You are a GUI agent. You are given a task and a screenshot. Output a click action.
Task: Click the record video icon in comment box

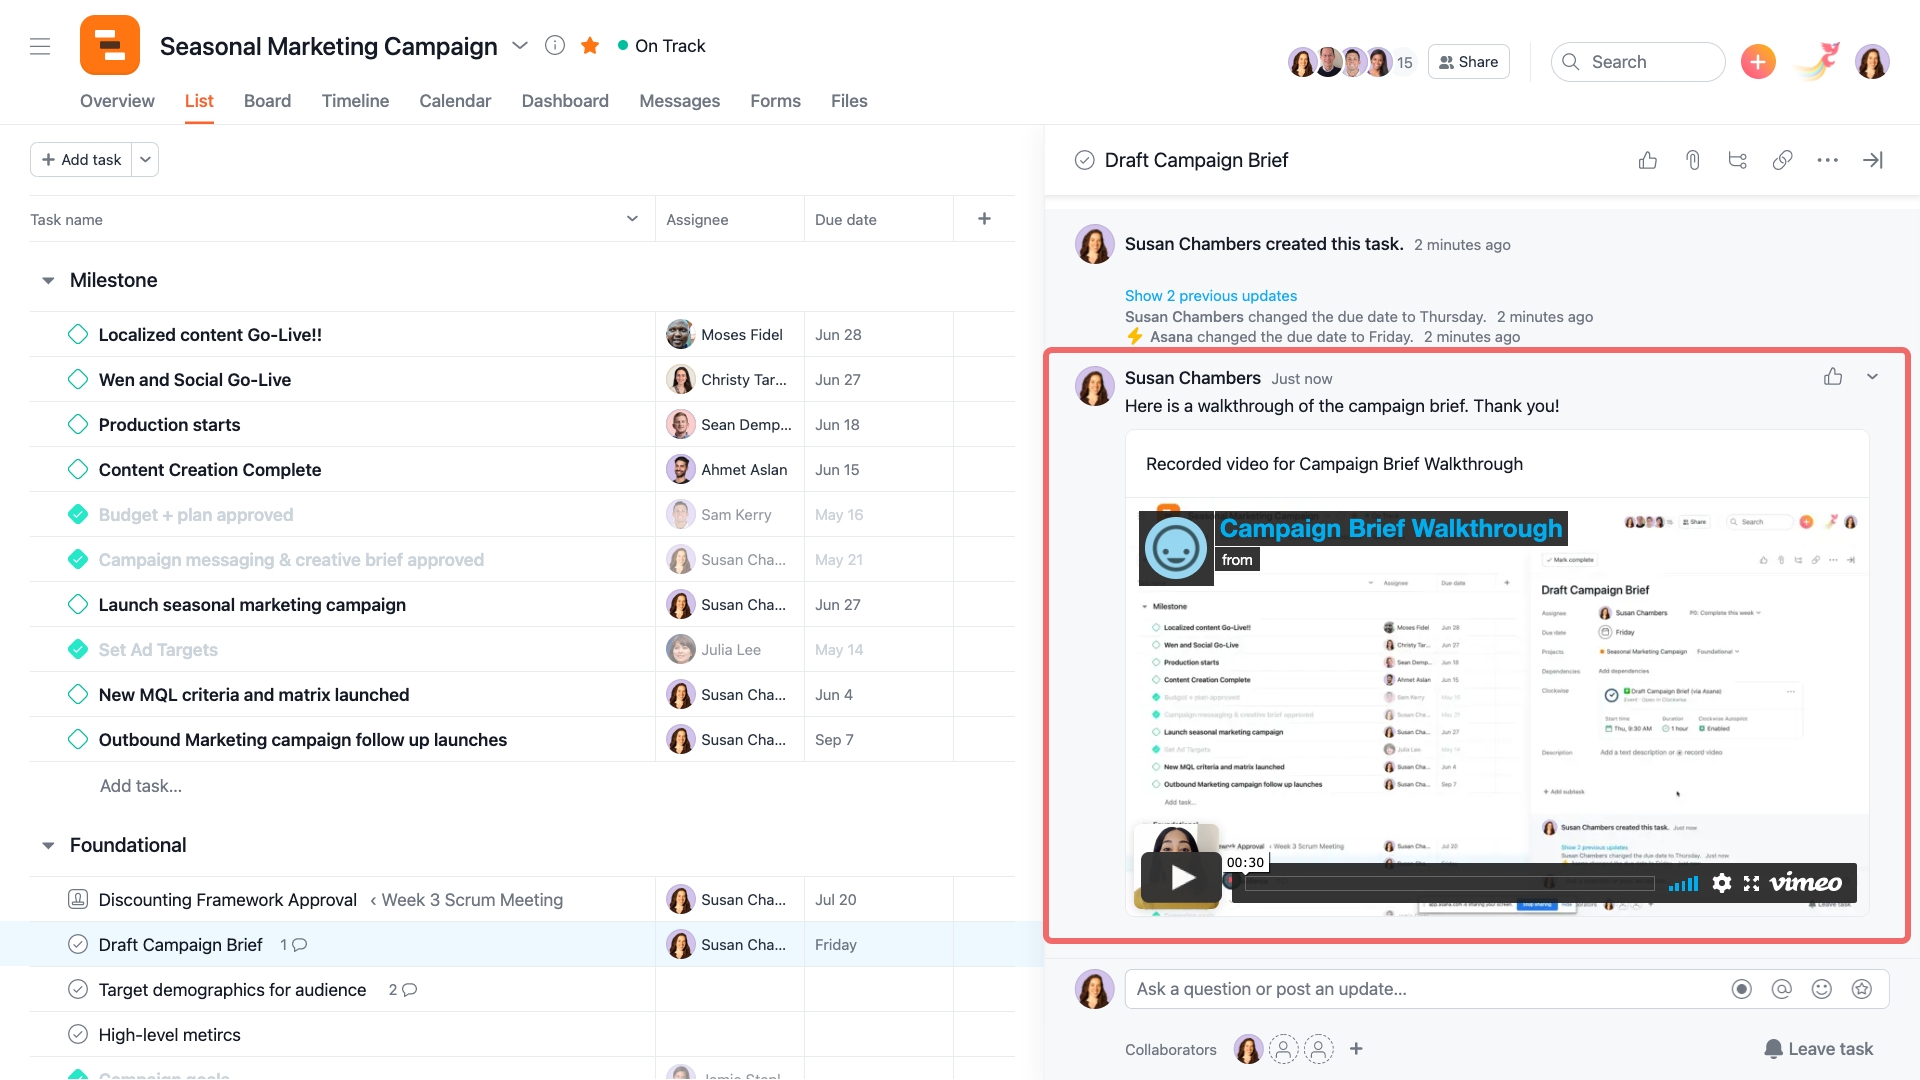(x=1741, y=989)
